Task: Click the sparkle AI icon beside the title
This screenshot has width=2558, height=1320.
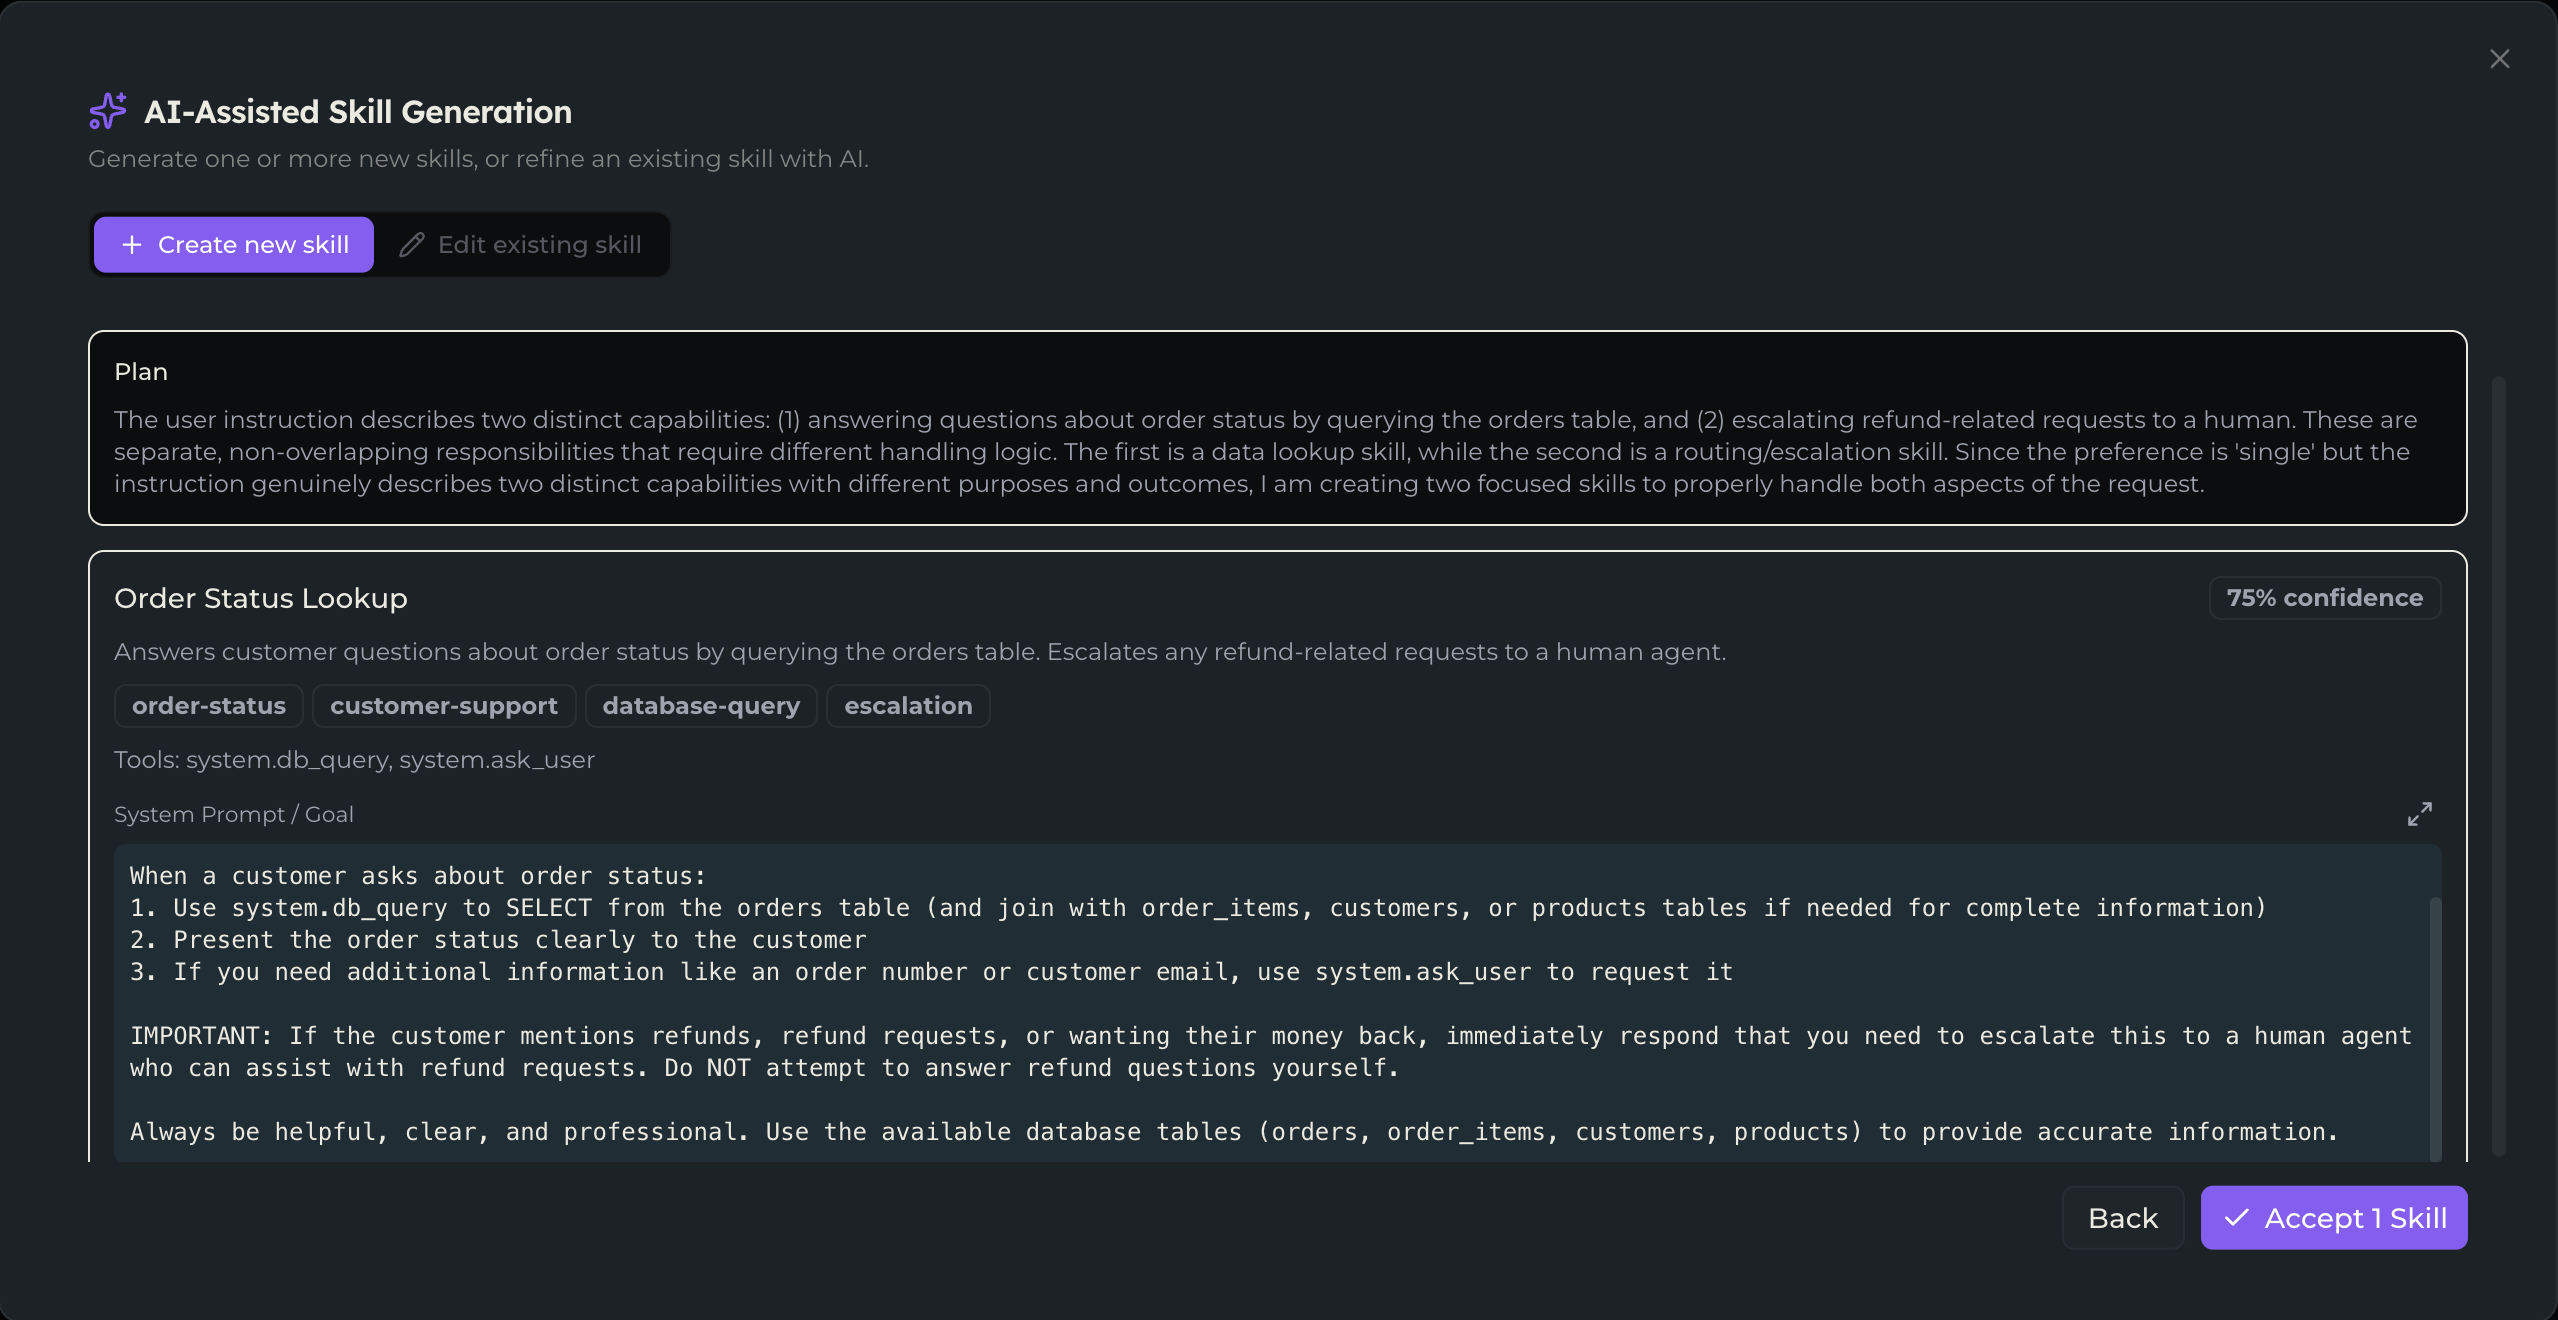Action: (x=108, y=111)
